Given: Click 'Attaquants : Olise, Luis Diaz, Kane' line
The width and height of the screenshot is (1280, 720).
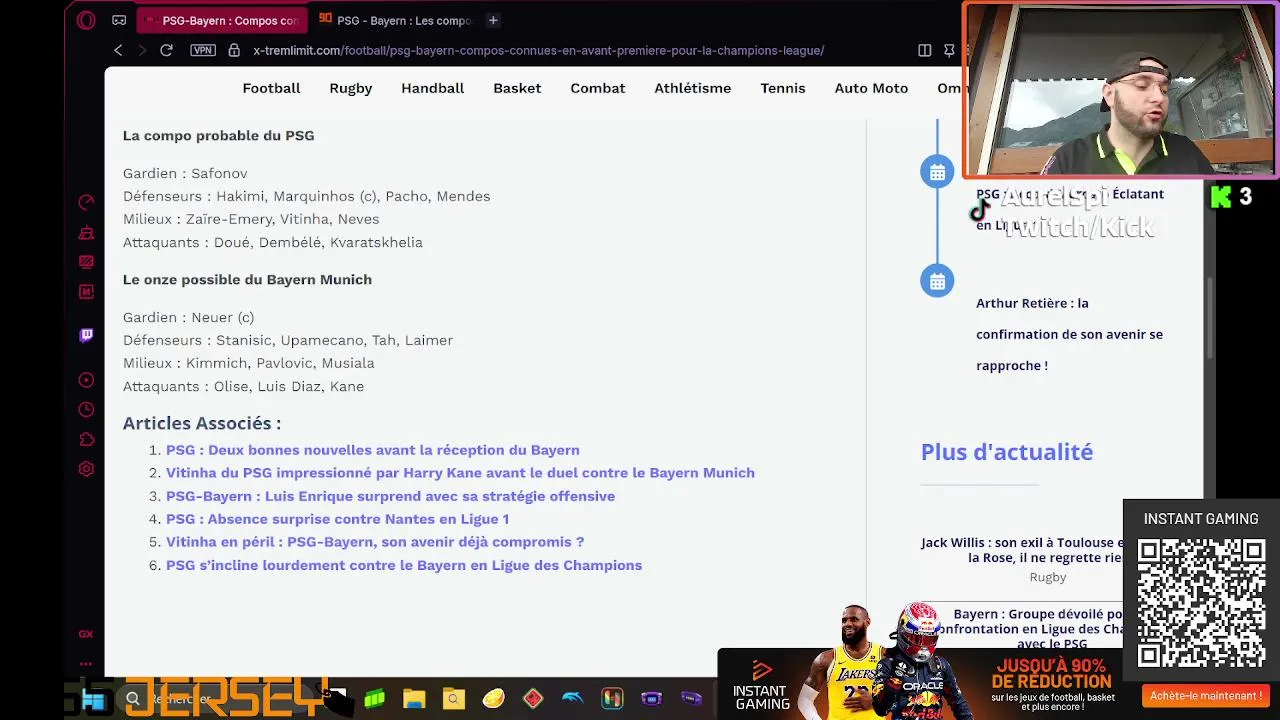Looking at the screenshot, I should click(x=243, y=386).
